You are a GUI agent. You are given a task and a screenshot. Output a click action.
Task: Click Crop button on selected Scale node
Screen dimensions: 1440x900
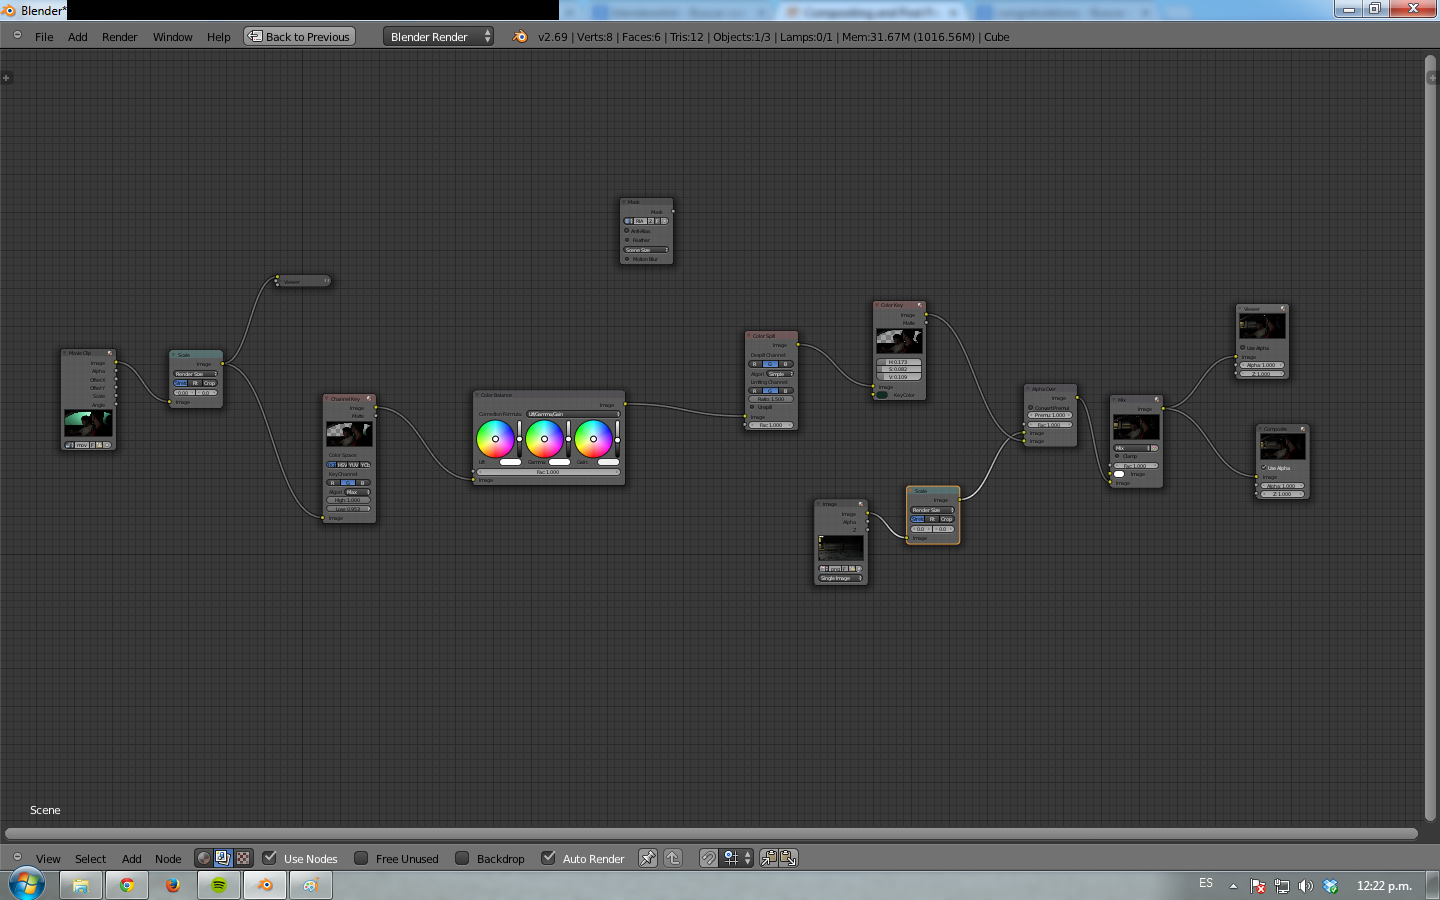pos(946,519)
